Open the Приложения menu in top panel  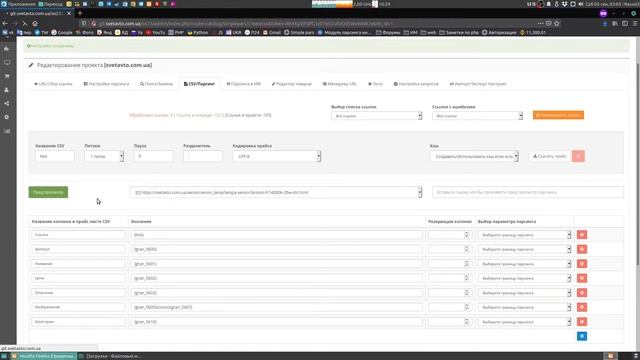19,4
